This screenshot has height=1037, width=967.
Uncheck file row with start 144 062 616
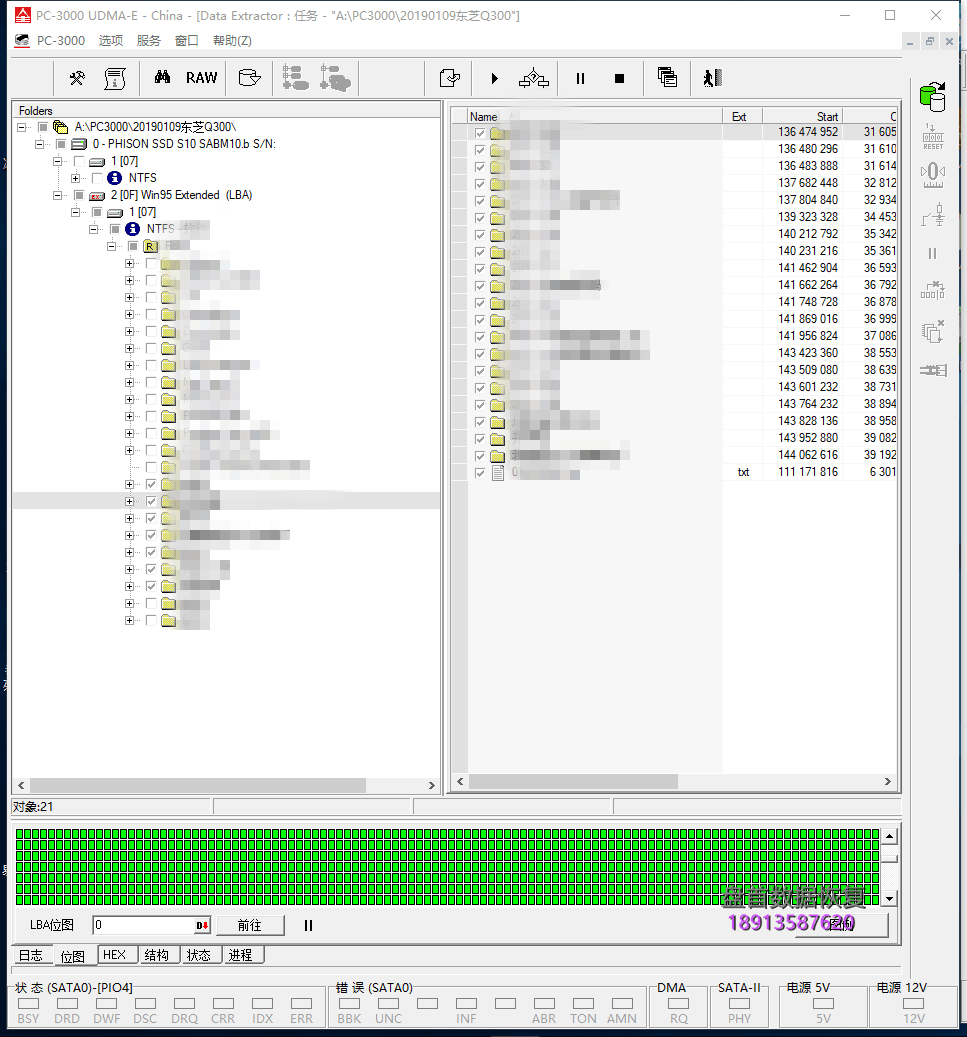pyautogui.click(x=480, y=456)
